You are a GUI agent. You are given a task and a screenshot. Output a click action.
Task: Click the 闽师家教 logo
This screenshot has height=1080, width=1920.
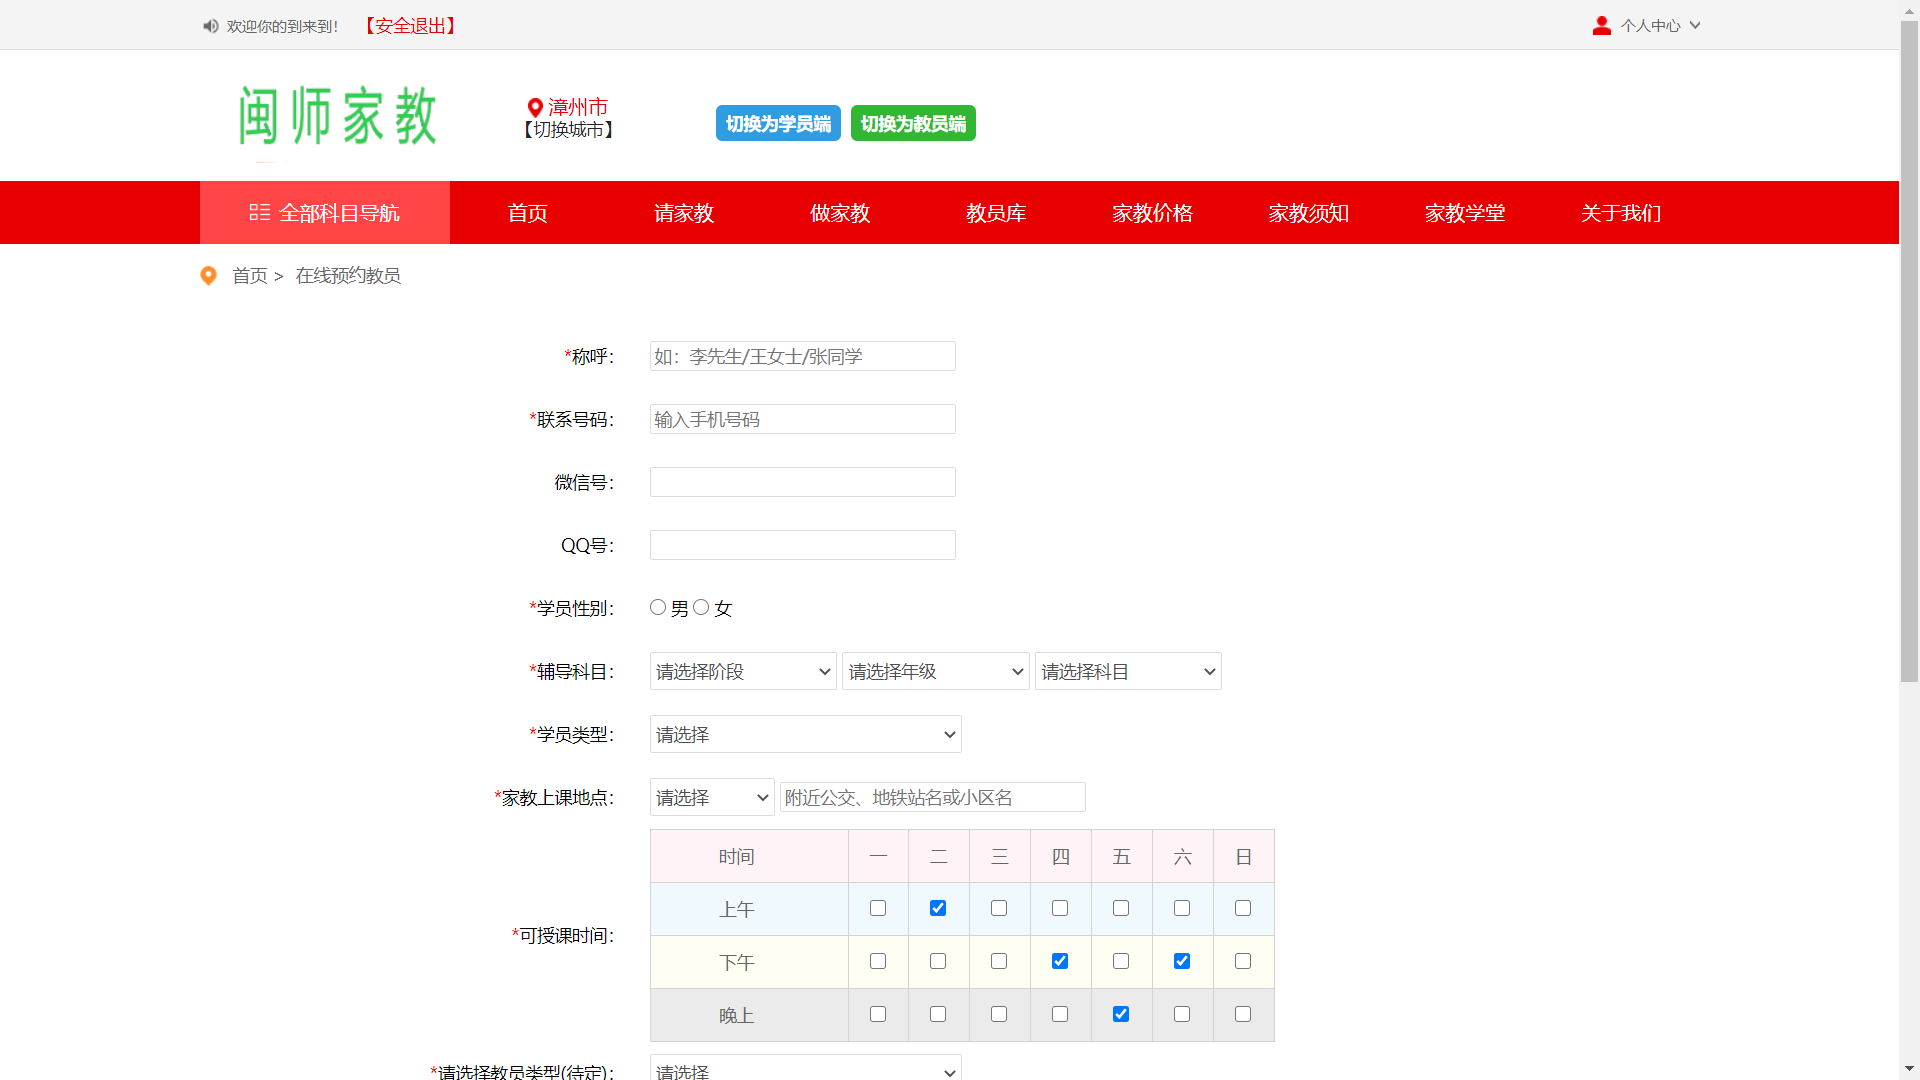click(338, 116)
